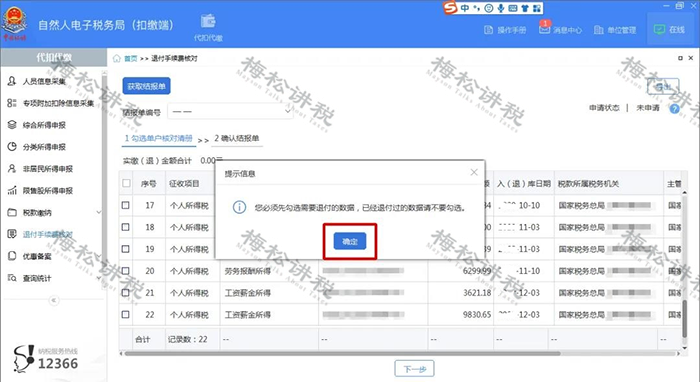The width and height of the screenshot is (700, 382).
Task: Check the box for row 19
Action: pos(126,249)
